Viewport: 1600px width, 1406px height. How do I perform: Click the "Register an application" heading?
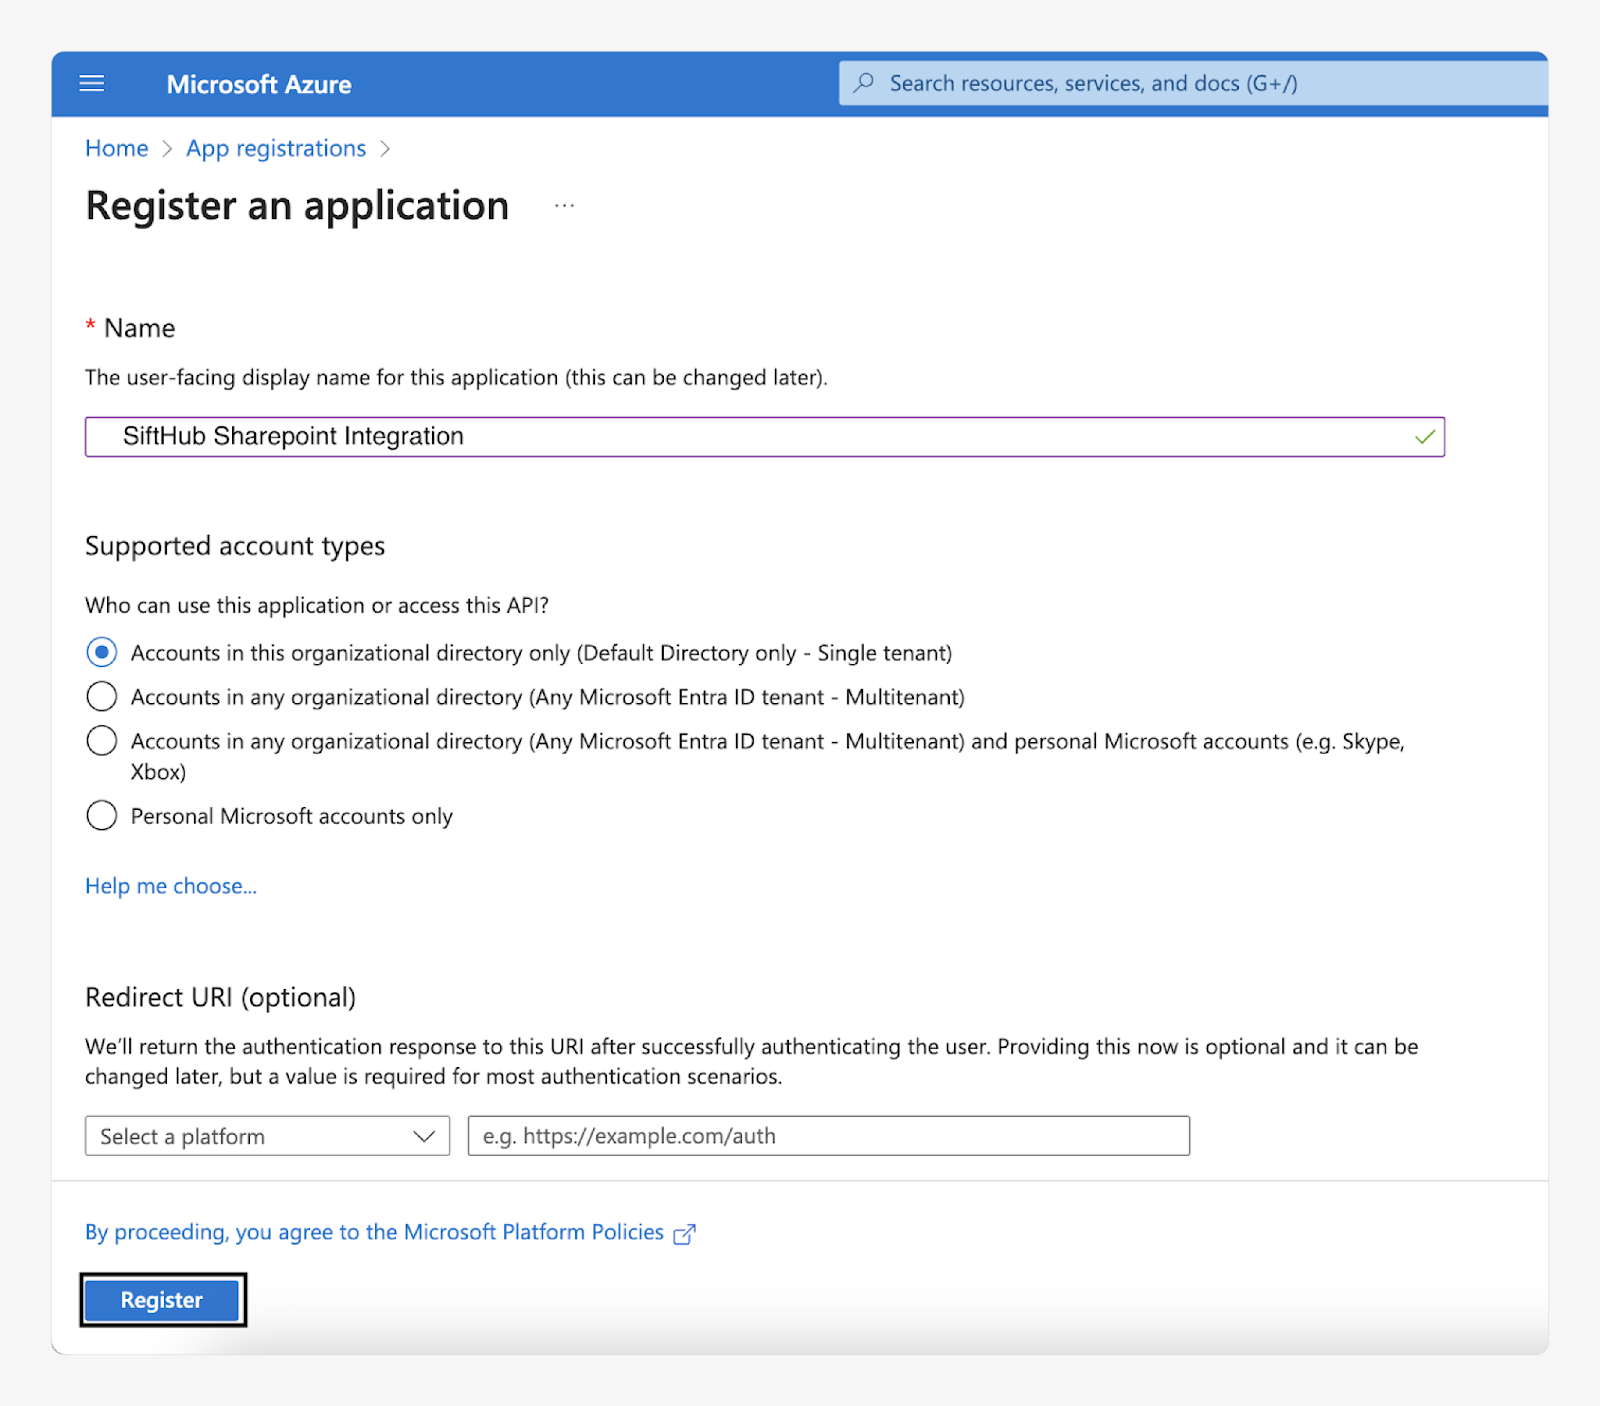[x=297, y=206]
